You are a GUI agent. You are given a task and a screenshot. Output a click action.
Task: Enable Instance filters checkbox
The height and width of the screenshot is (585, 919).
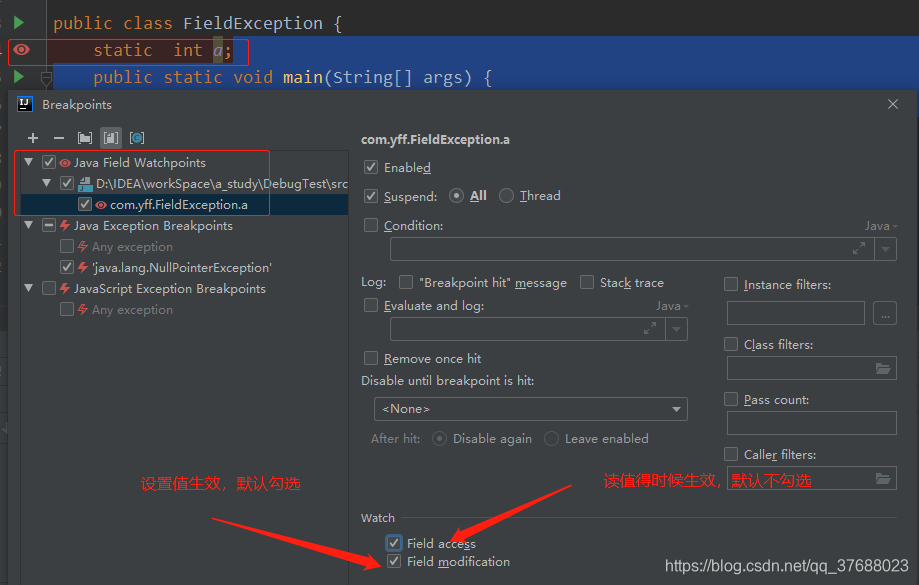click(731, 284)
